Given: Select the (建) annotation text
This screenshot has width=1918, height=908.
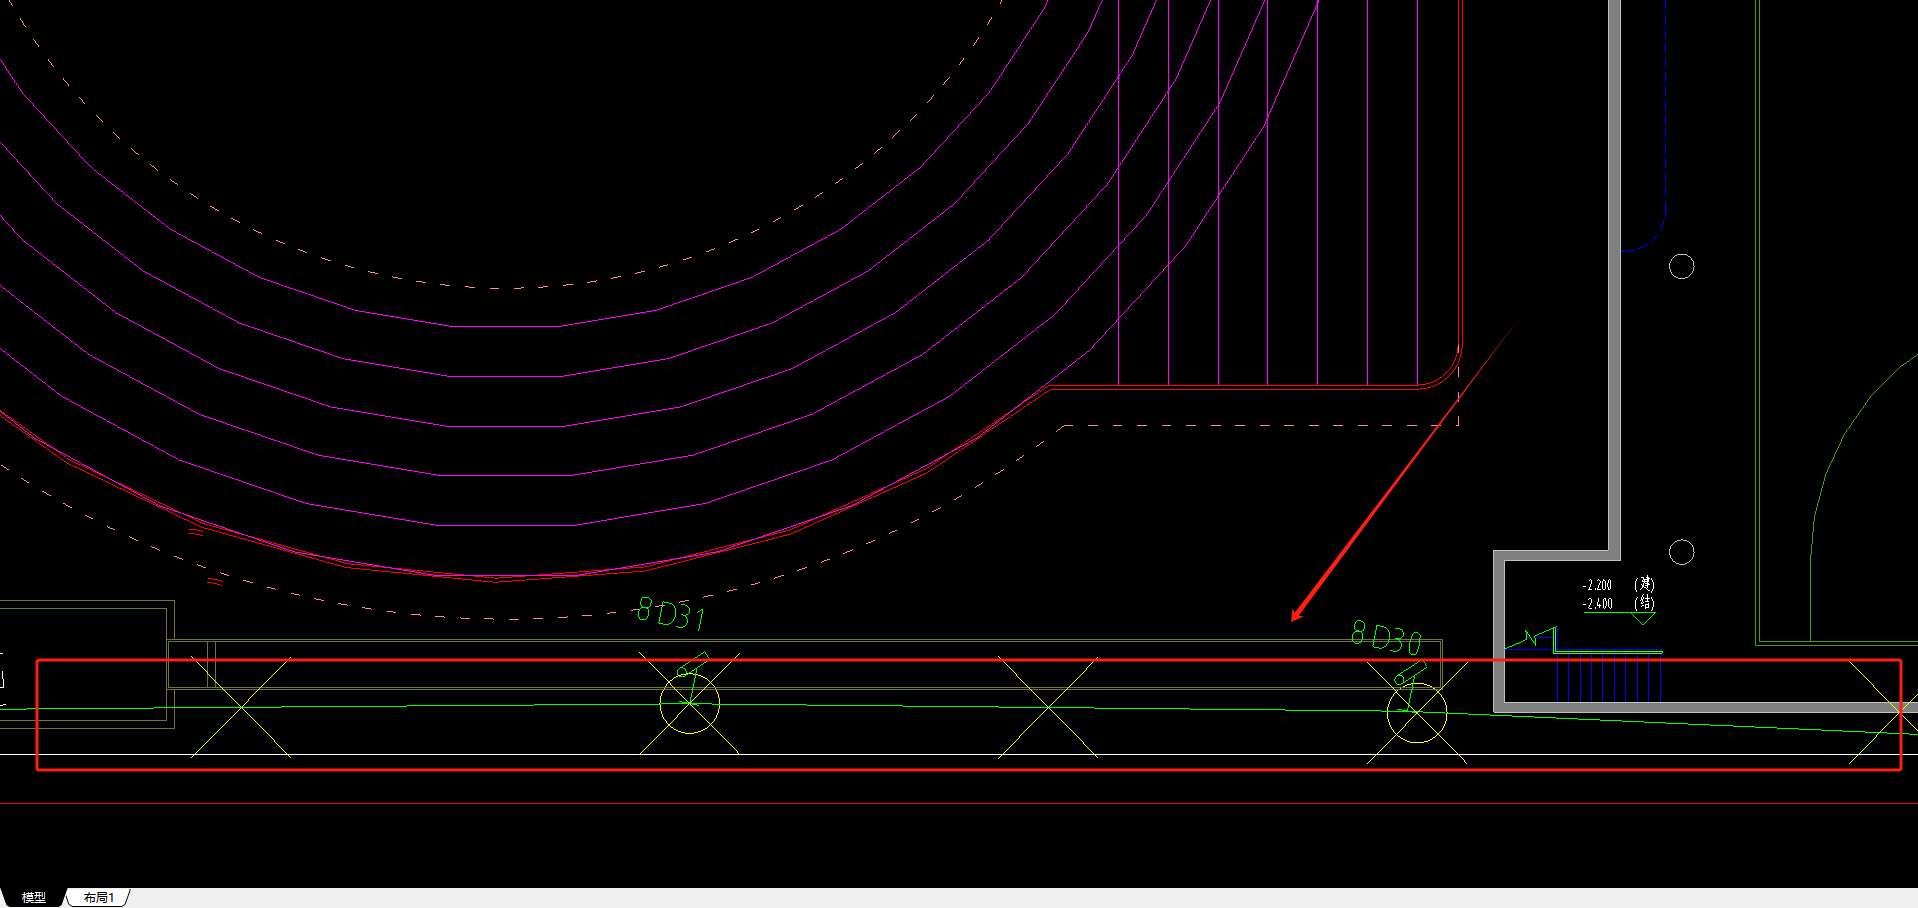Looking at the screenshot, I should click(1644, 584).
